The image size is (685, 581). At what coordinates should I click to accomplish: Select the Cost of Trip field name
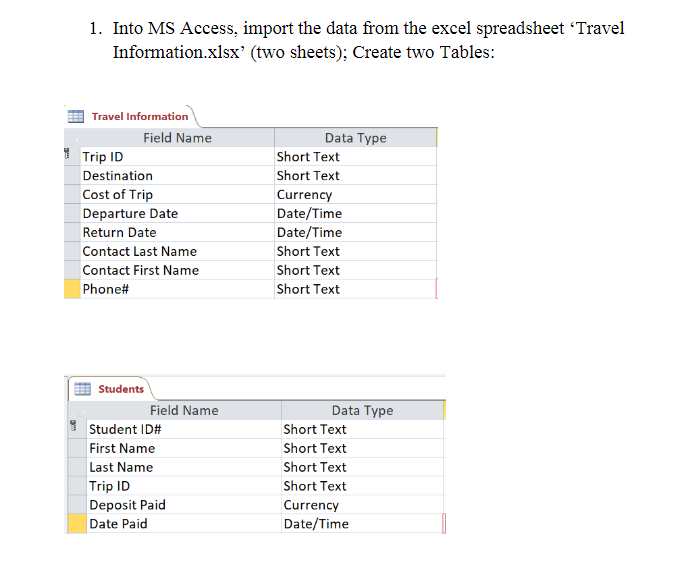177,194
